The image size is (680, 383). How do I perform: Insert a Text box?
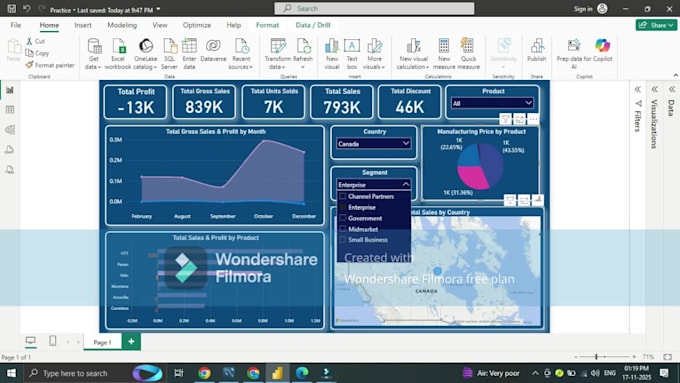[352, 54]
